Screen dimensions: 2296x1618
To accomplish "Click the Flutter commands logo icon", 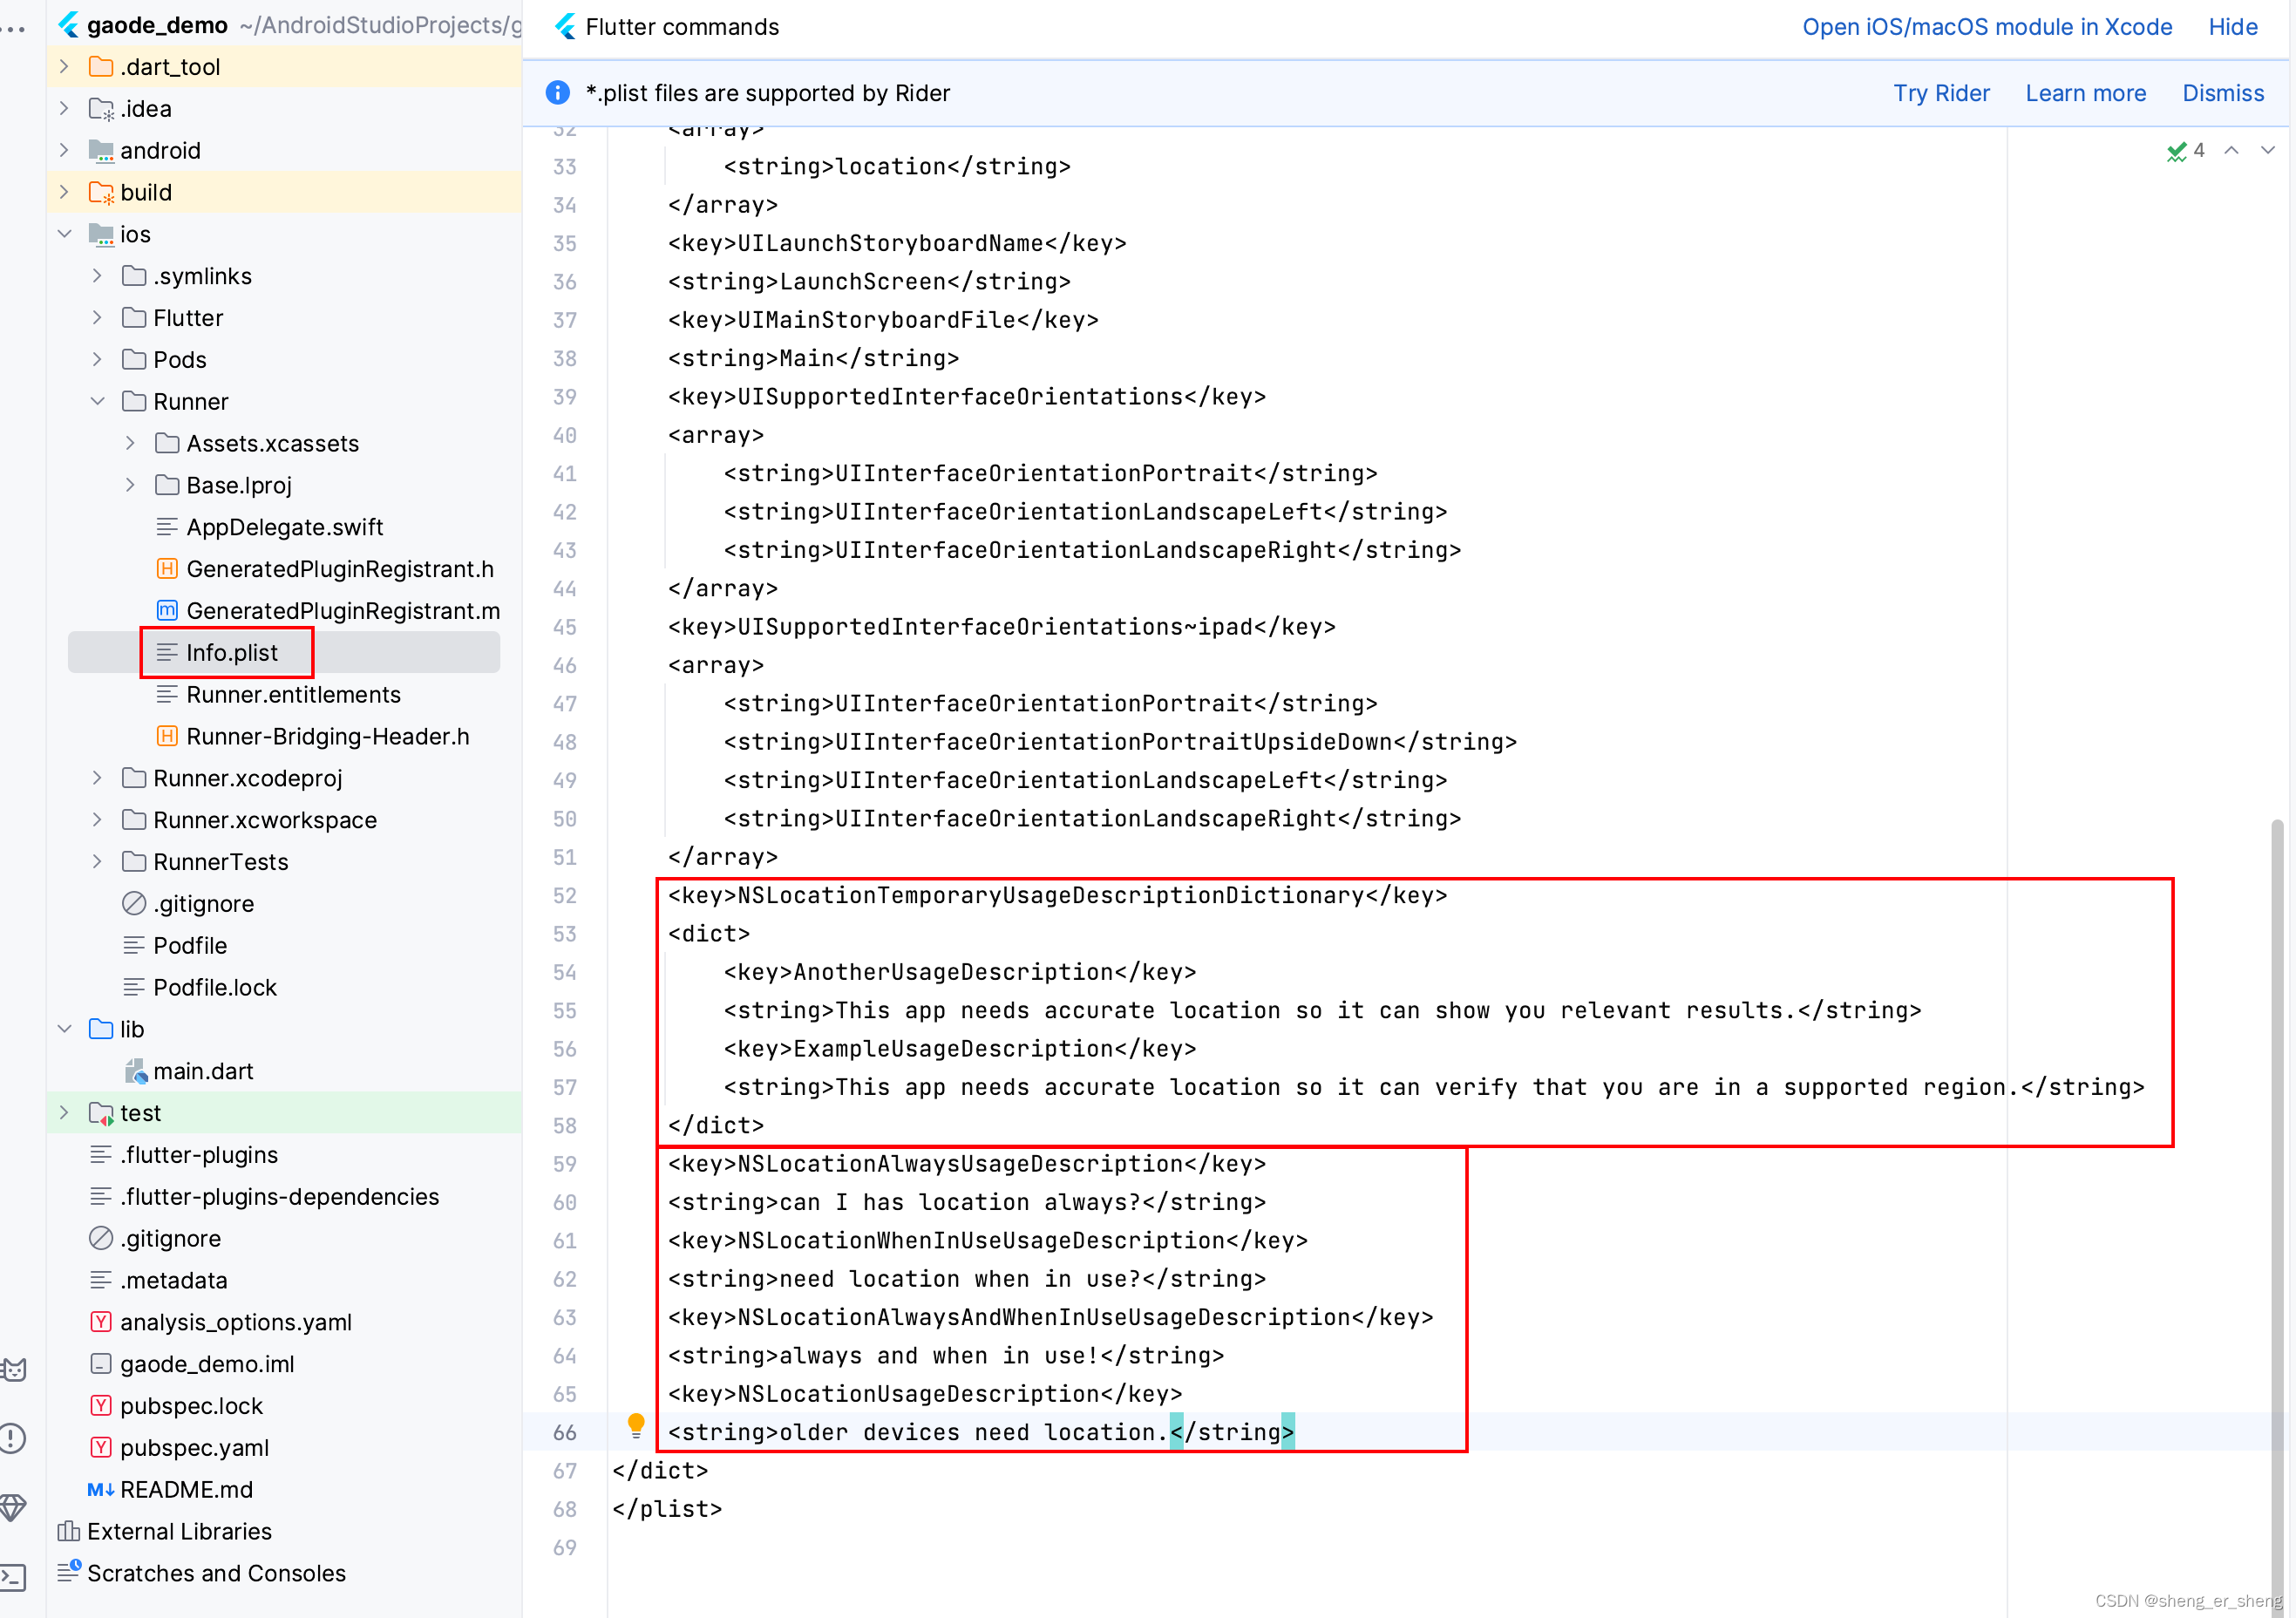I will [566, 27].
